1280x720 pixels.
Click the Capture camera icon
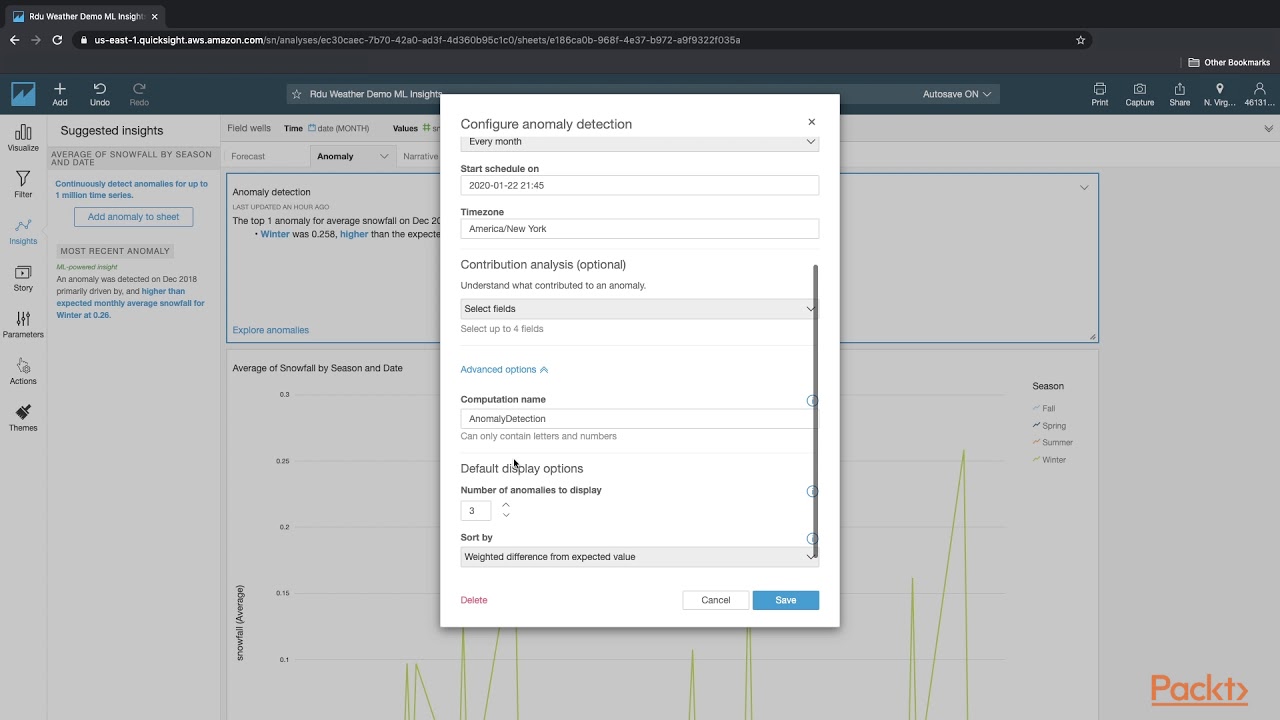[x=1139, y=89]
